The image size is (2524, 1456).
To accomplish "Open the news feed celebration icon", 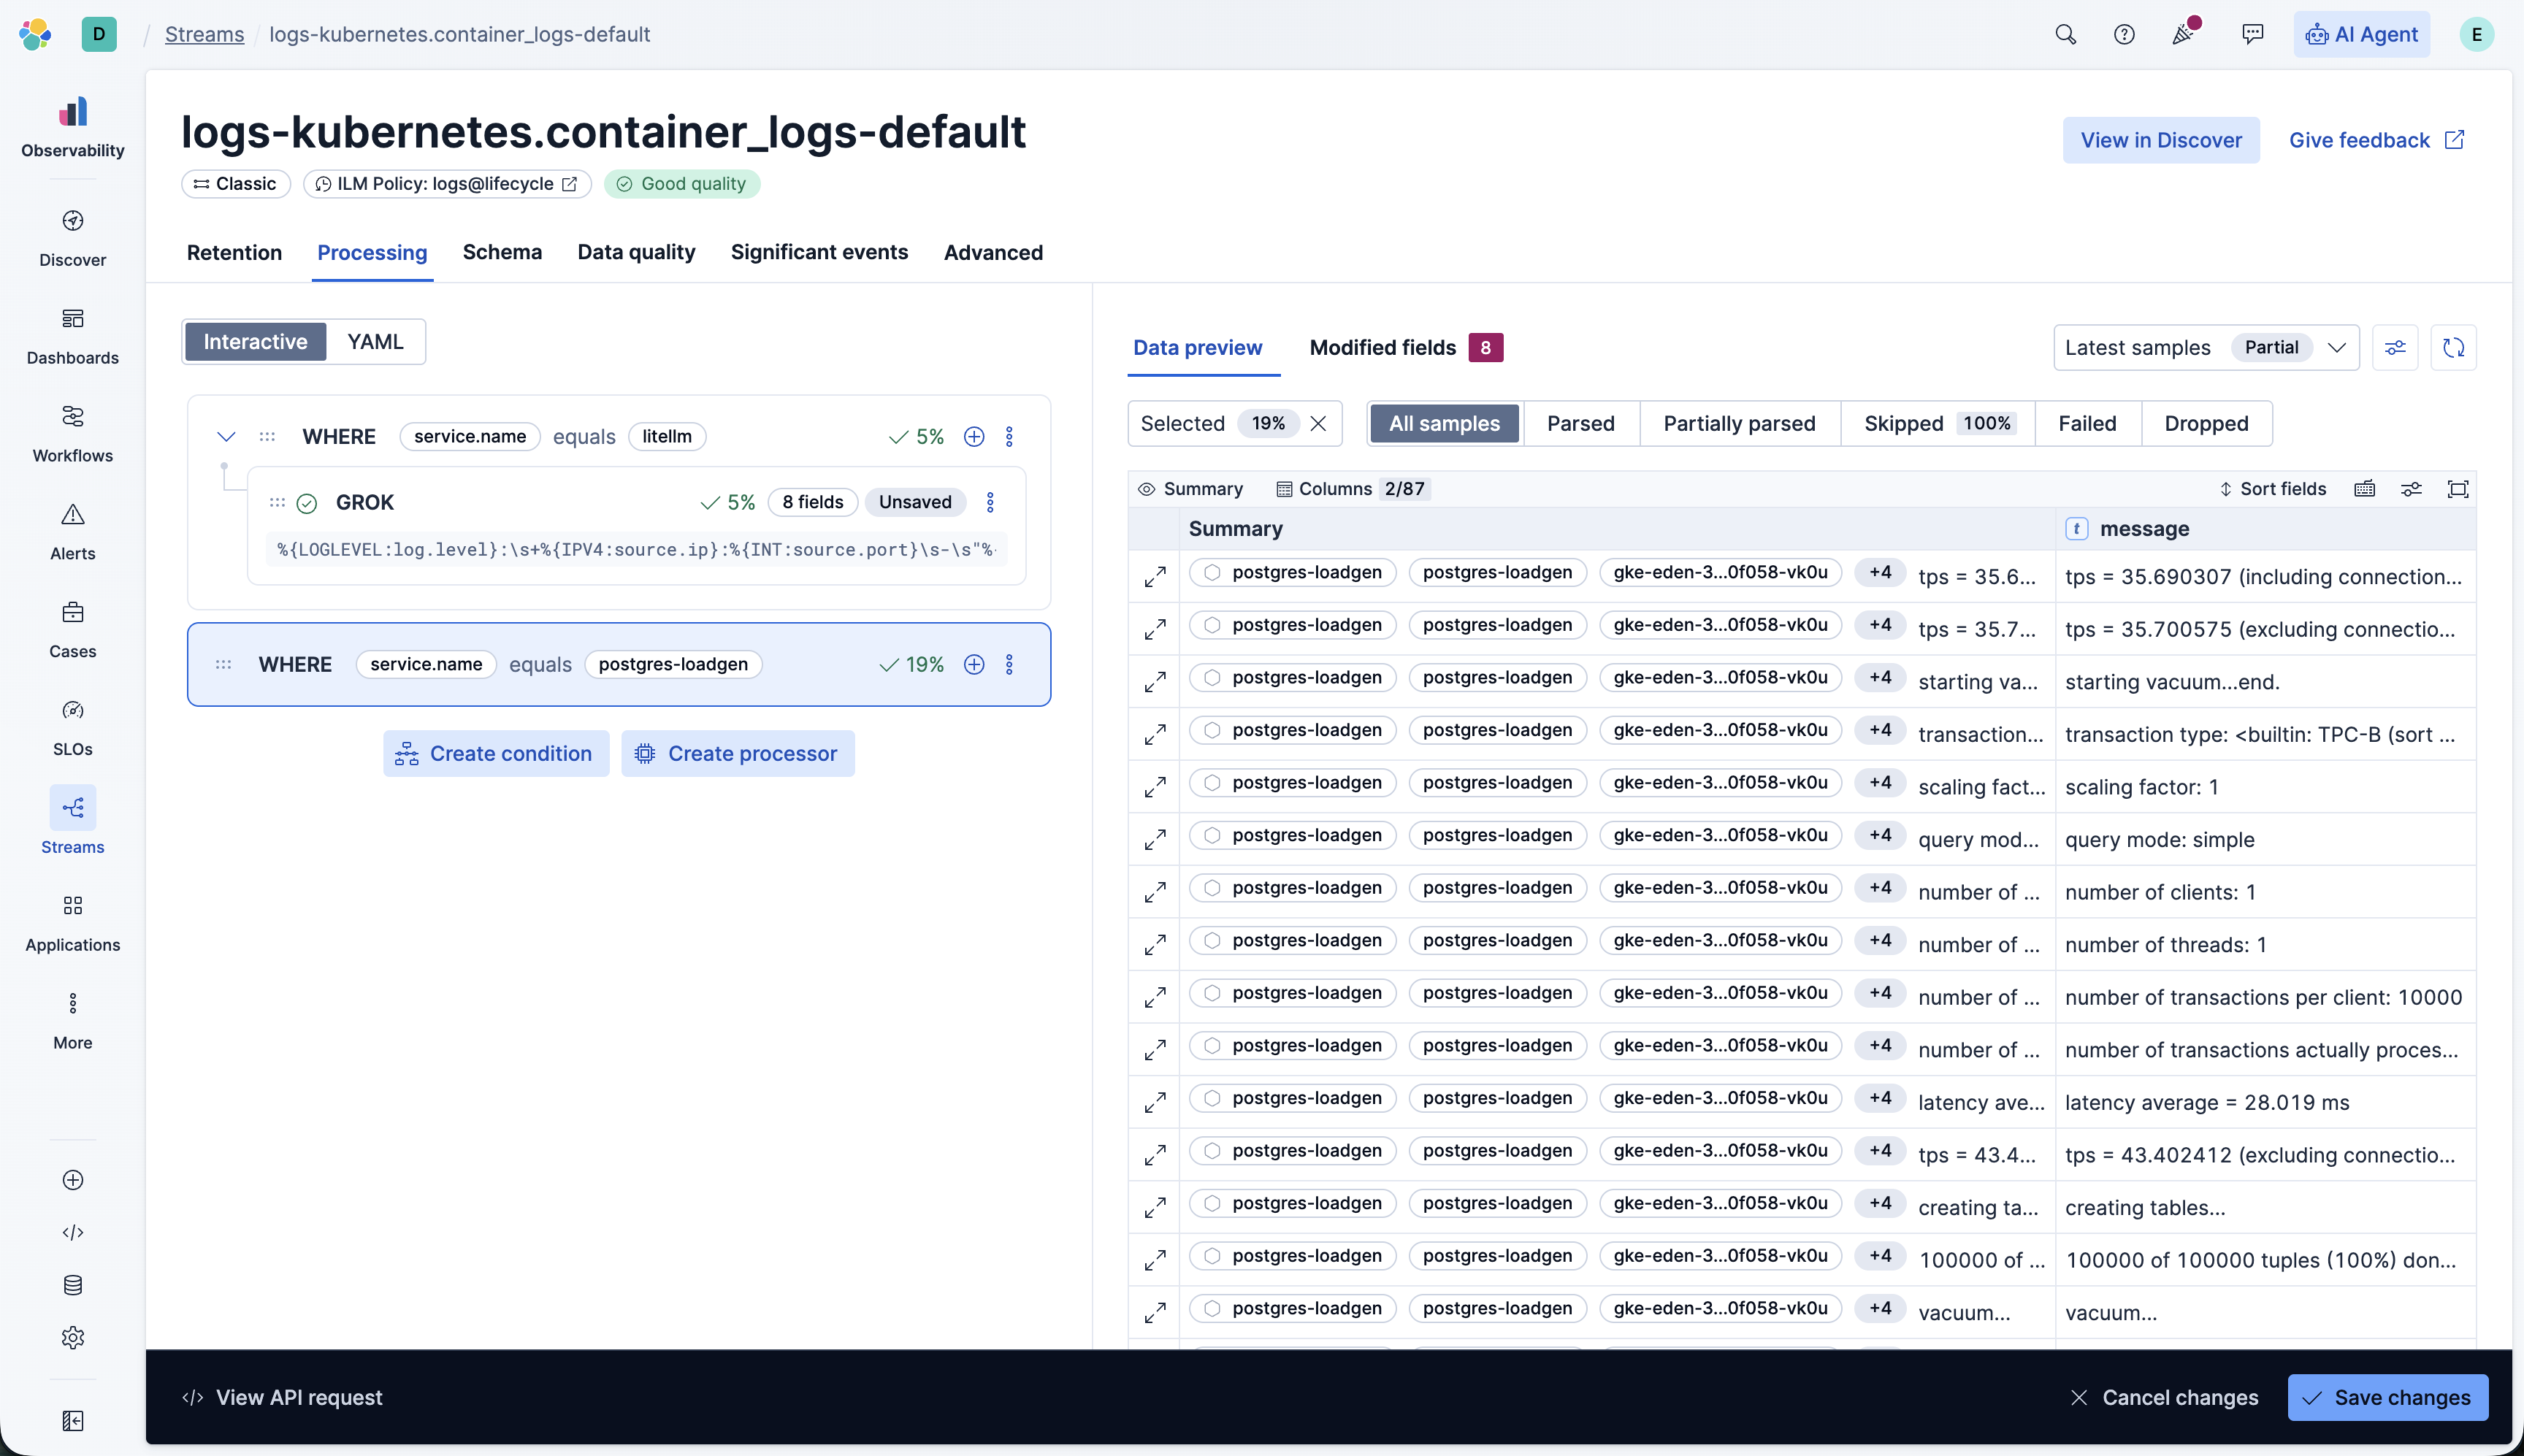I will 2184,34.
